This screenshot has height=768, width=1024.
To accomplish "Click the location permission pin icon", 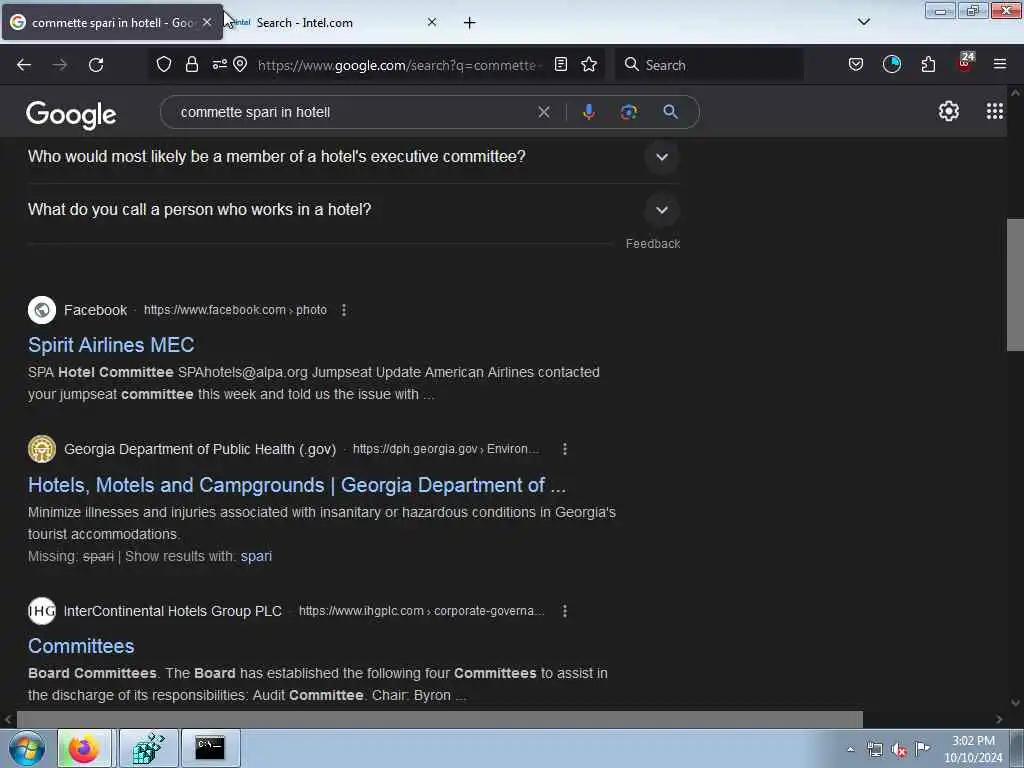I will coord(240,64).
